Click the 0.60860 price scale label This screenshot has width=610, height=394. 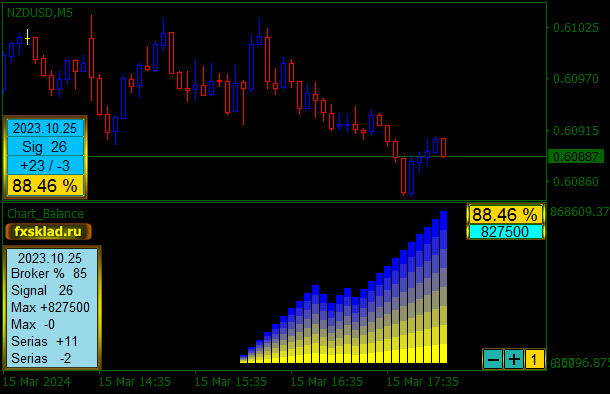(576, 182)
